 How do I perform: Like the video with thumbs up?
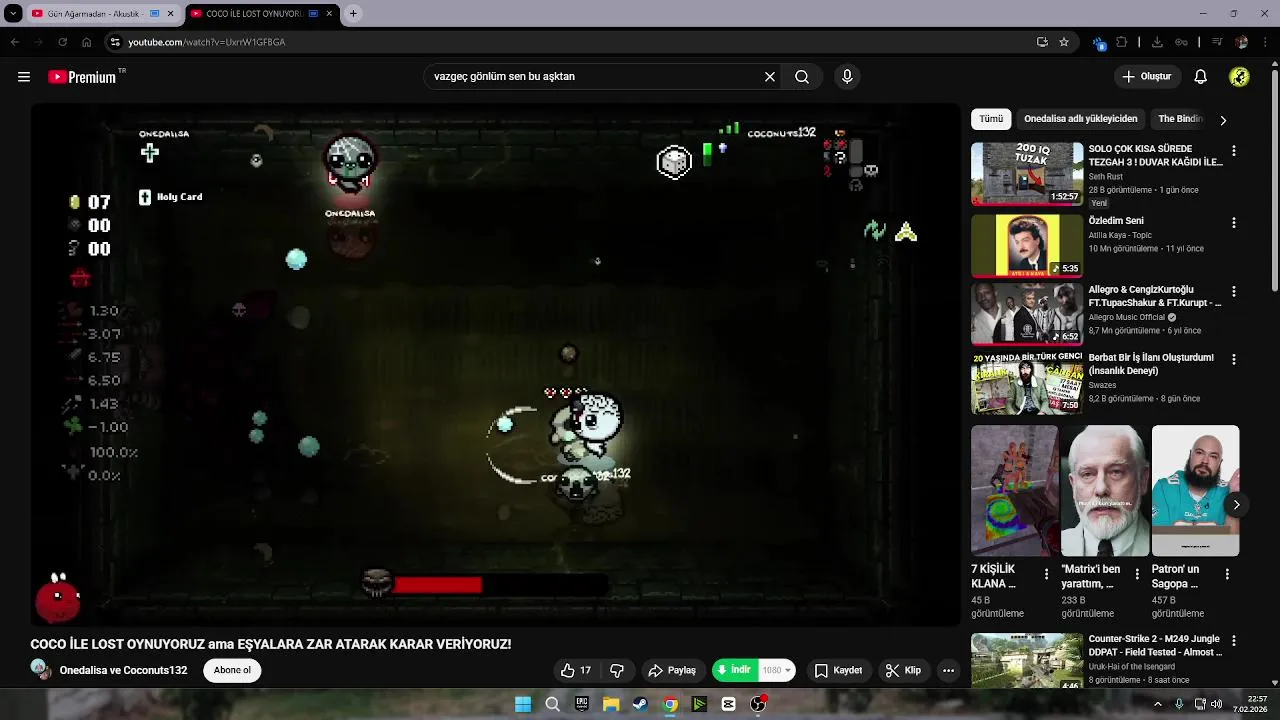(575, 670)
